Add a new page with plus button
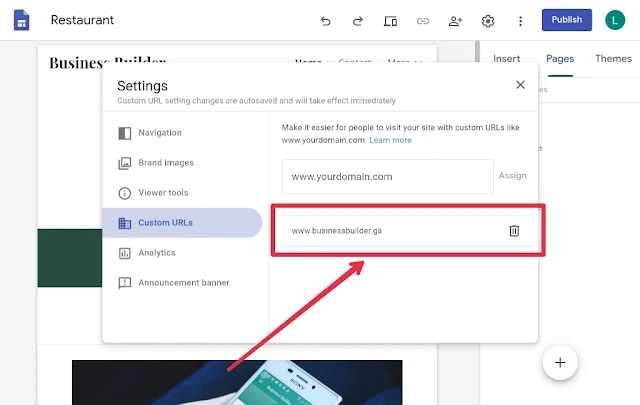The width and height of the screenshot is (640, 405). coord(560,363)
